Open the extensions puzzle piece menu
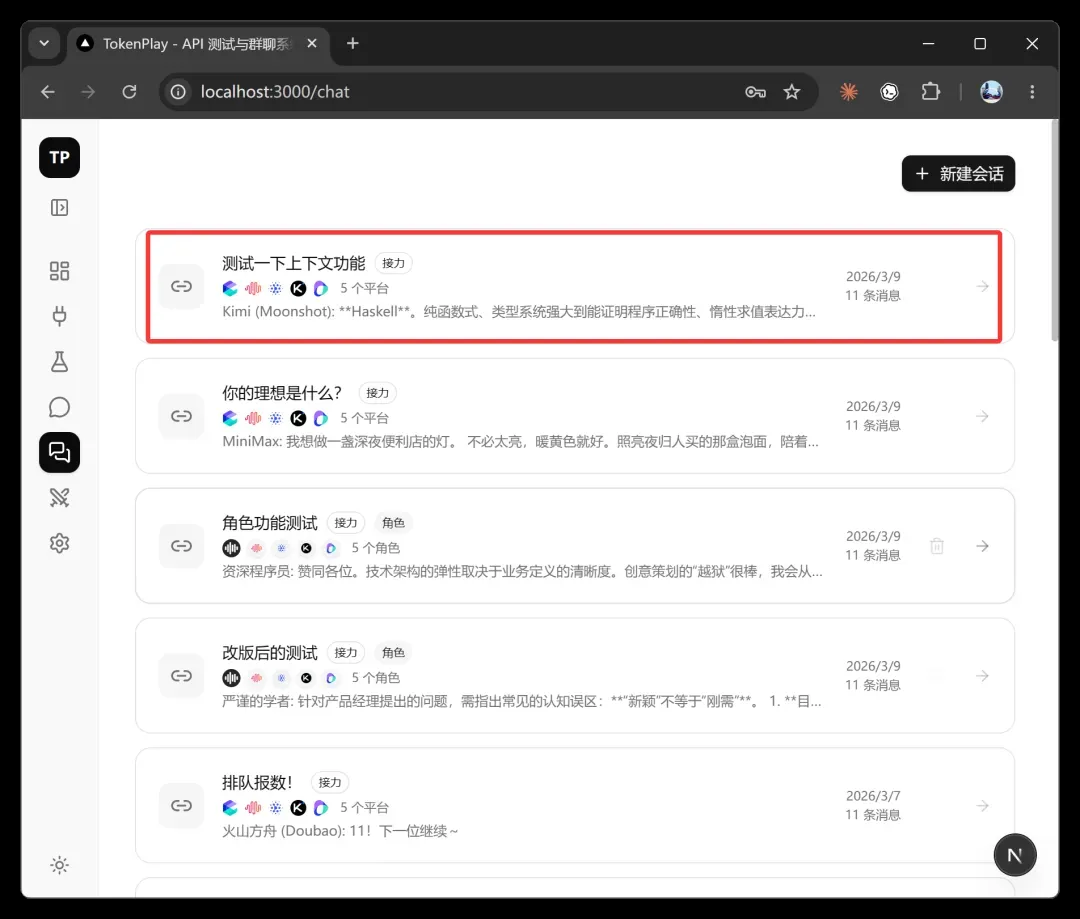The width and height of the screenshot is (1080, 919). coord(931,92)
